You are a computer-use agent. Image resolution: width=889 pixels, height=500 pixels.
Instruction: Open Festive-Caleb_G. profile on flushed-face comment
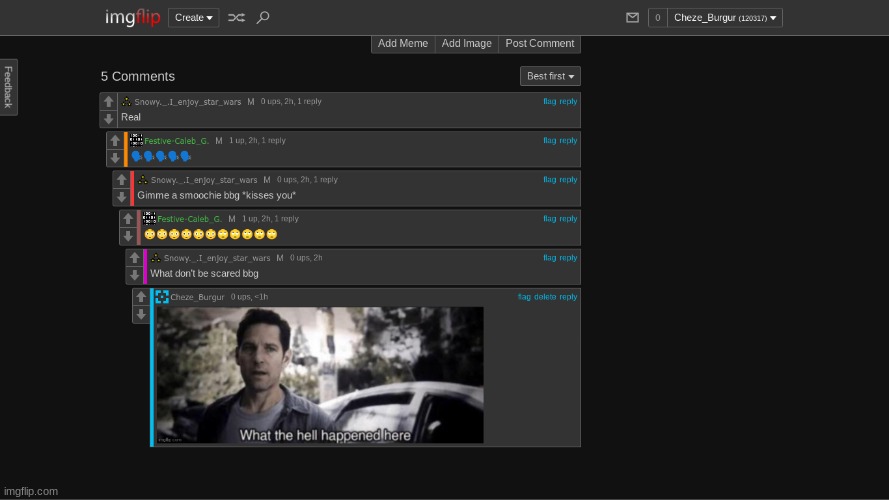189,219
